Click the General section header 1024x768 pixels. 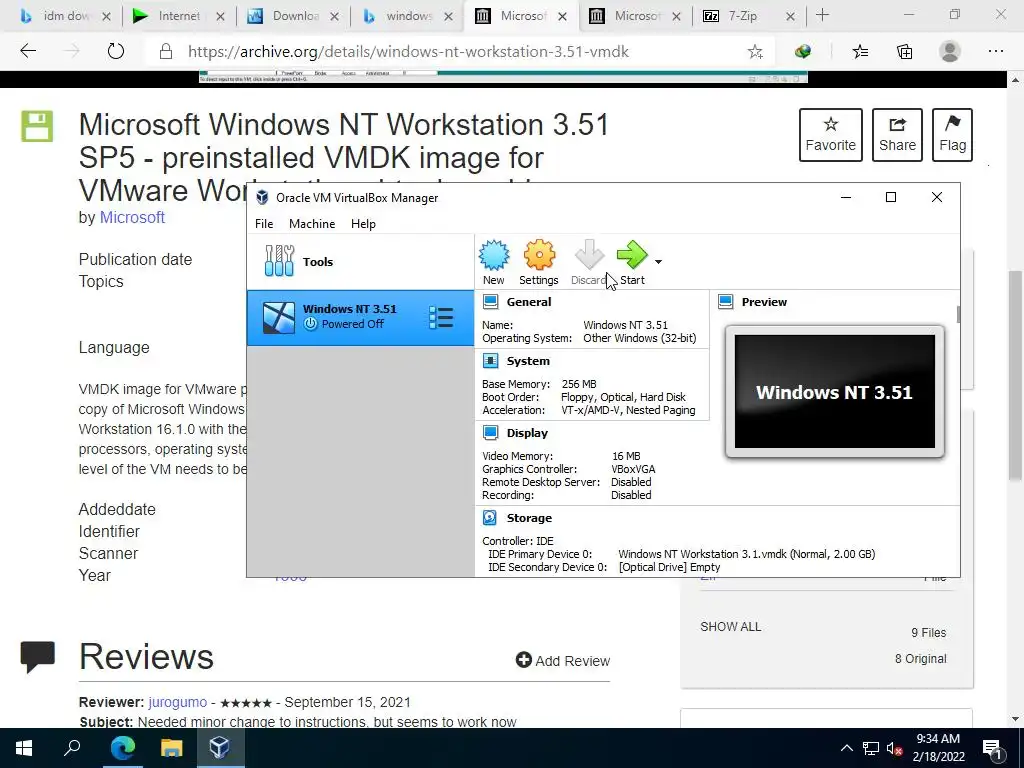click(528, 302)
